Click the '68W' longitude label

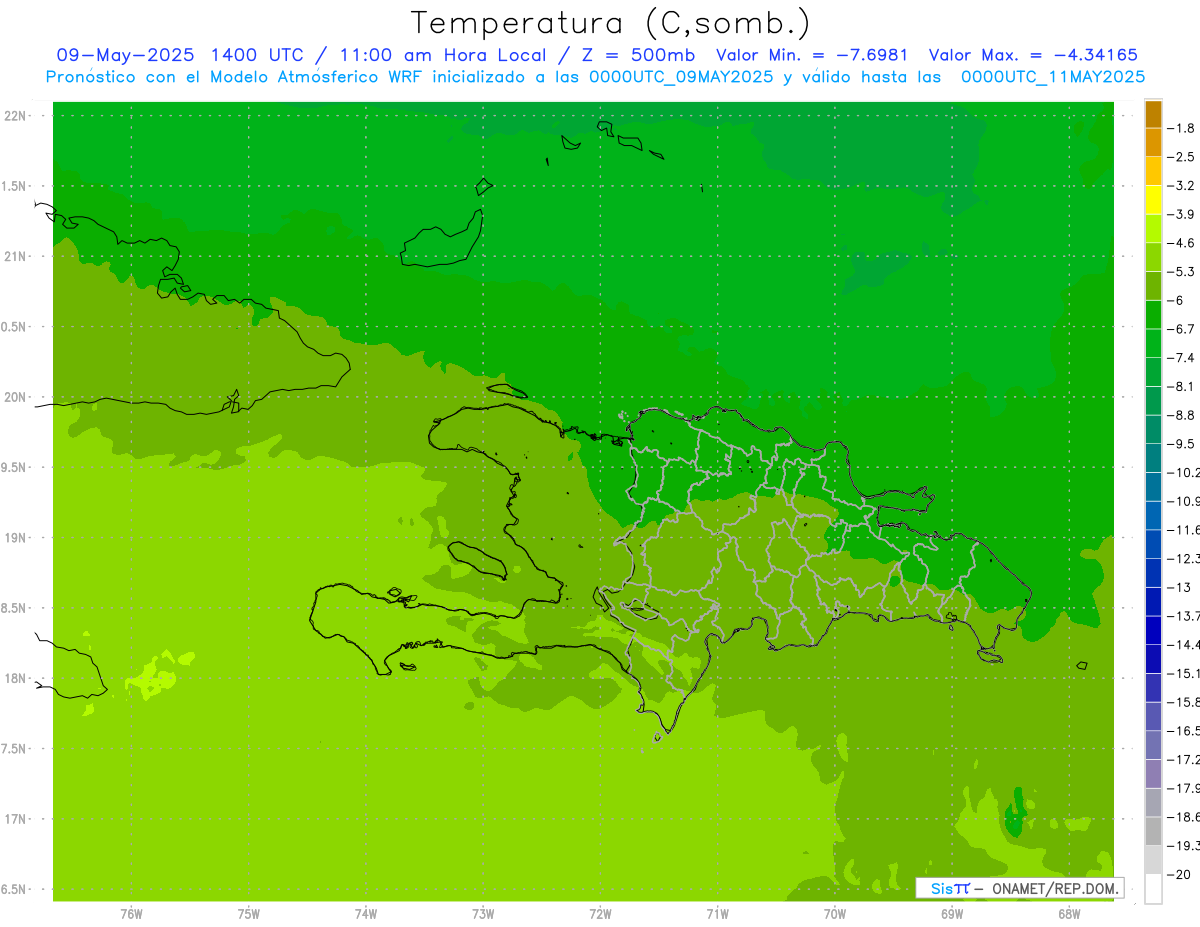[x=1069, y=913]
